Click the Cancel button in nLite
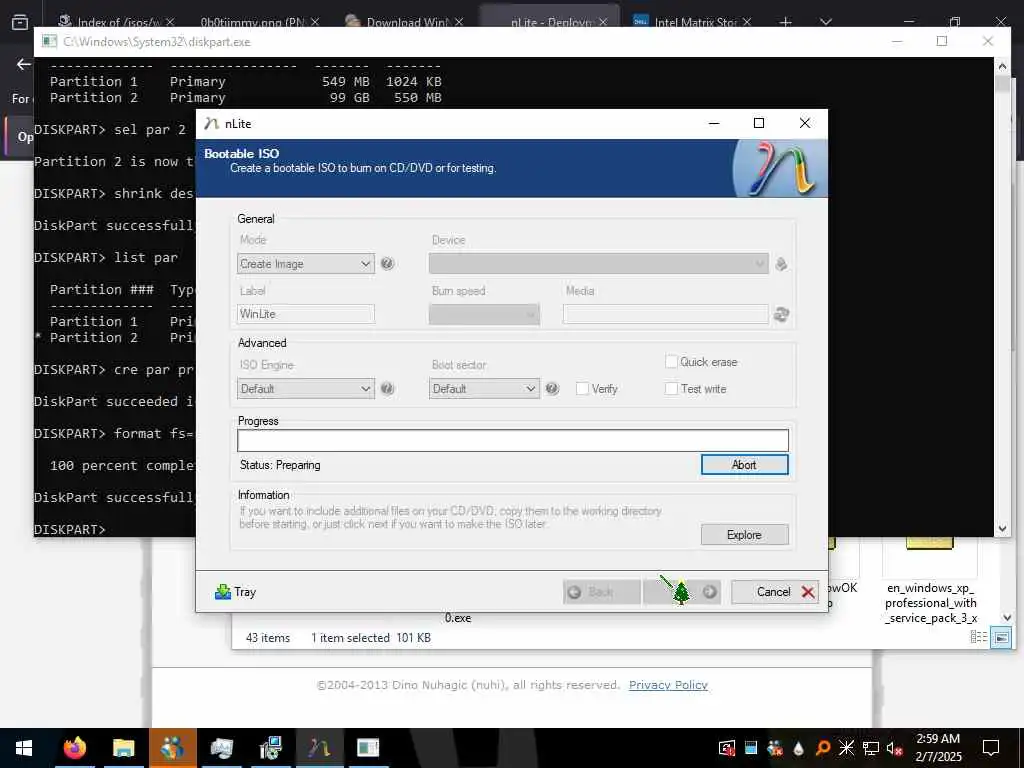This screenshot has width=1024, height=768. 775,592
